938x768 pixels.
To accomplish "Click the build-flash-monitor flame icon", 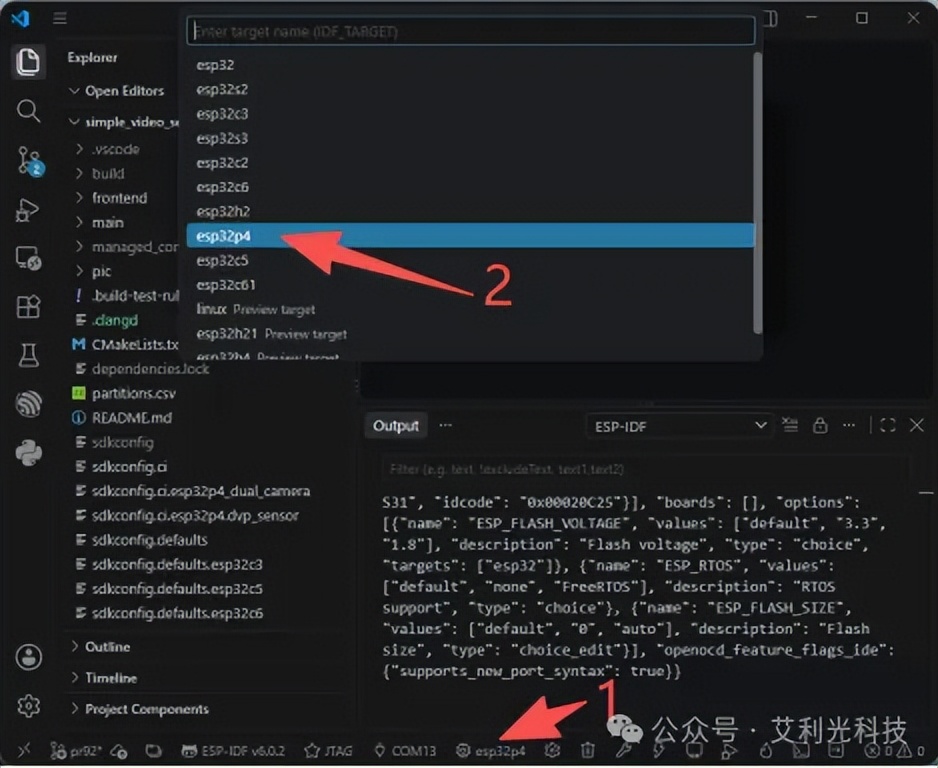I will (x=765, y=750).
